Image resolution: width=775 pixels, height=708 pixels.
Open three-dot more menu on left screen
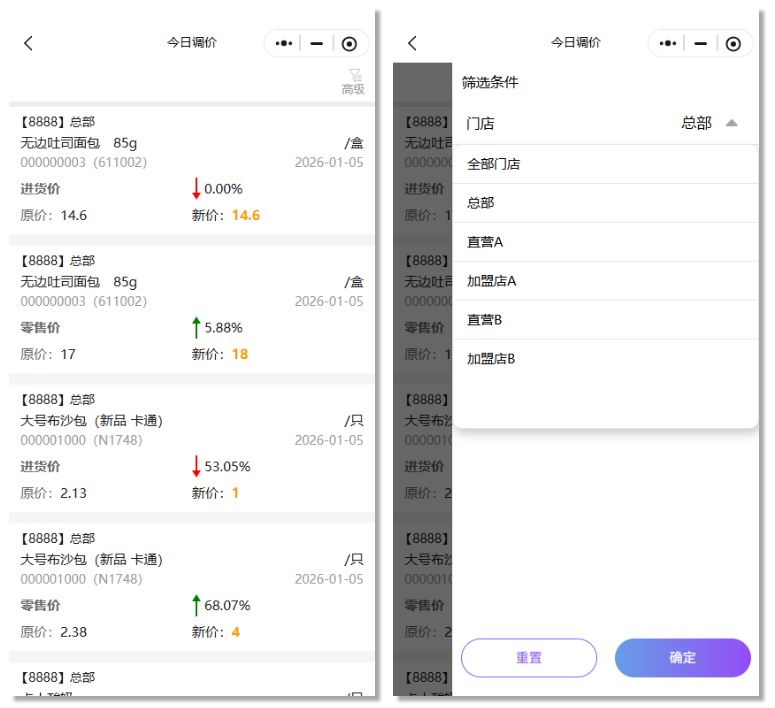pos(284,43)
